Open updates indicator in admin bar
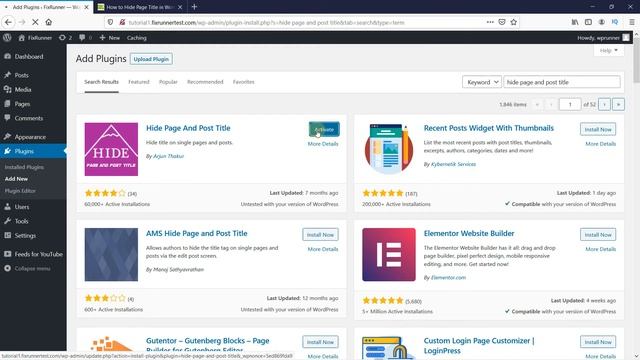This screenshot has height=360, width=640. [x=65, y=38]
